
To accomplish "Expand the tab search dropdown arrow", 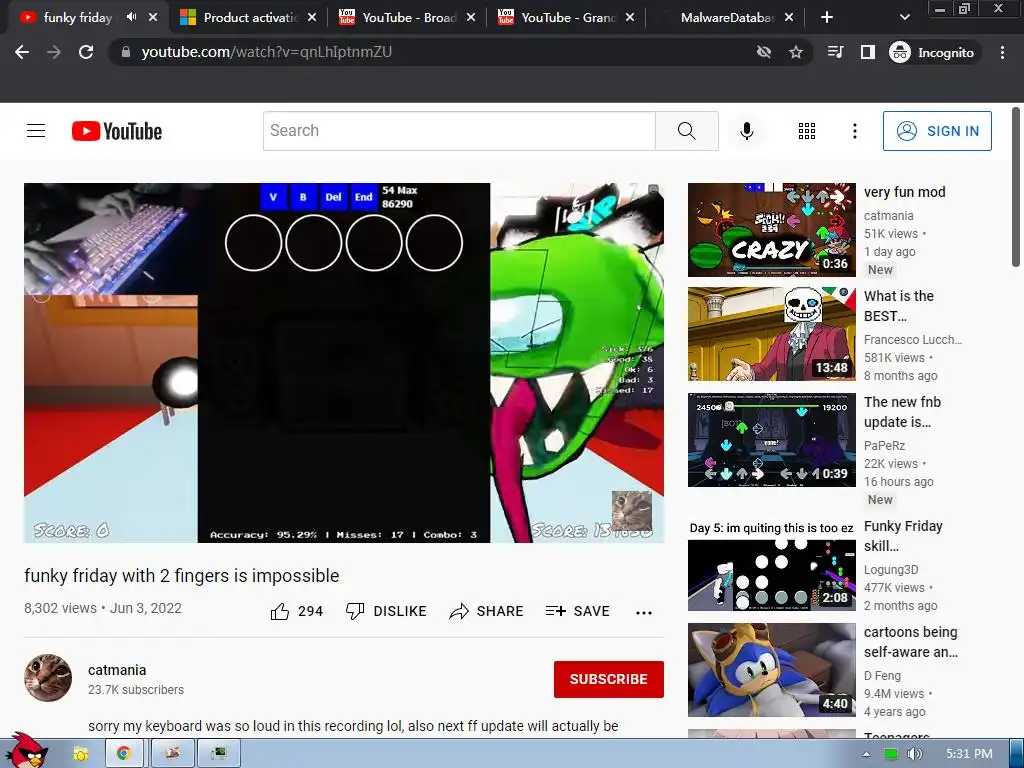I will click(x=904, y=18).
